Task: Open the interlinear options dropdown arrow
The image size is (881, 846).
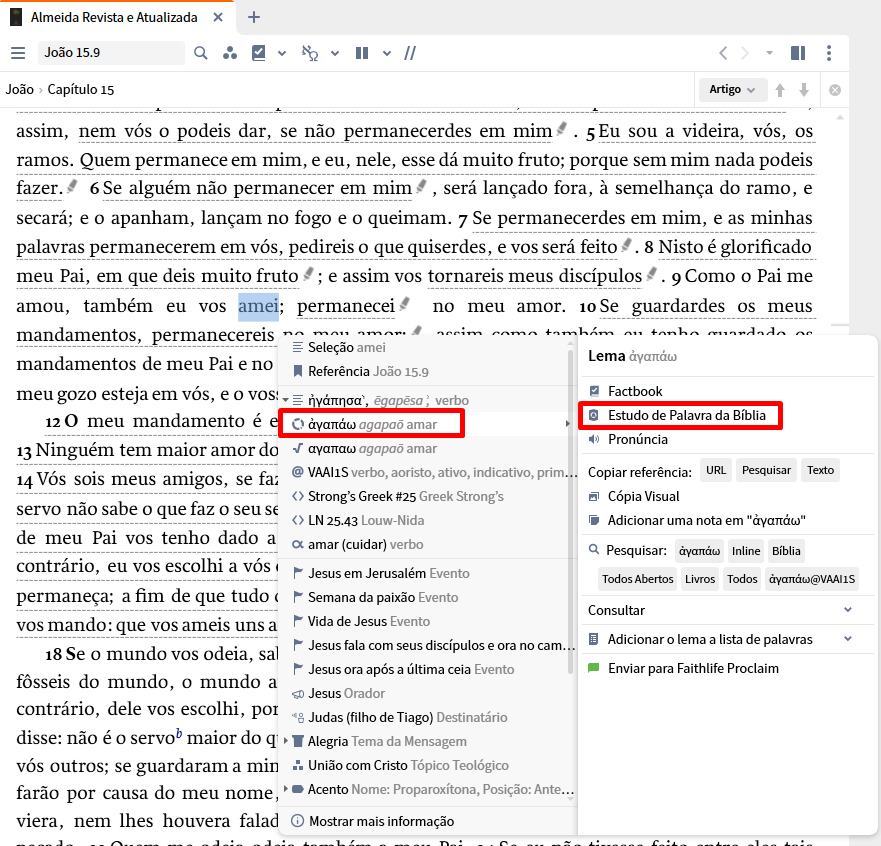Action: (x=335, y=53)
